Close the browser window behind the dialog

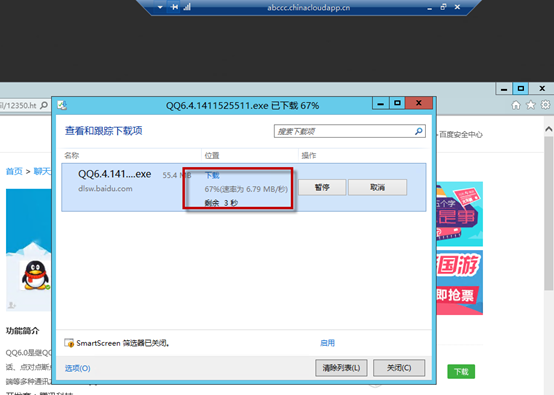click(x=542, y=88)
